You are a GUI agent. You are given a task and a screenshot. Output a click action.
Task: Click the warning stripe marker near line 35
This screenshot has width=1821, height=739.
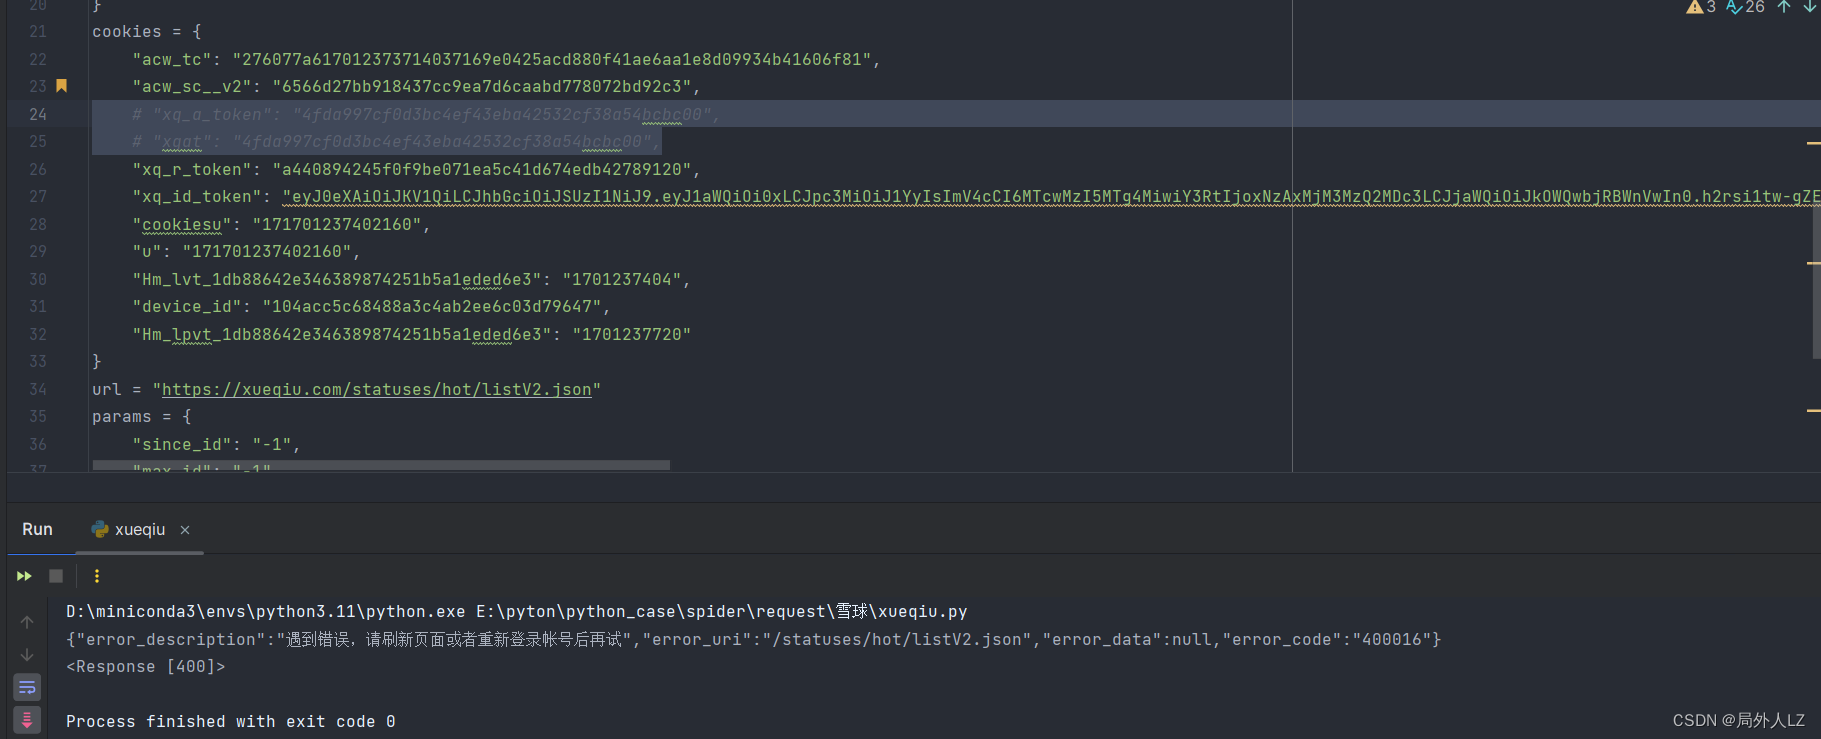(x=1813, y=410)
